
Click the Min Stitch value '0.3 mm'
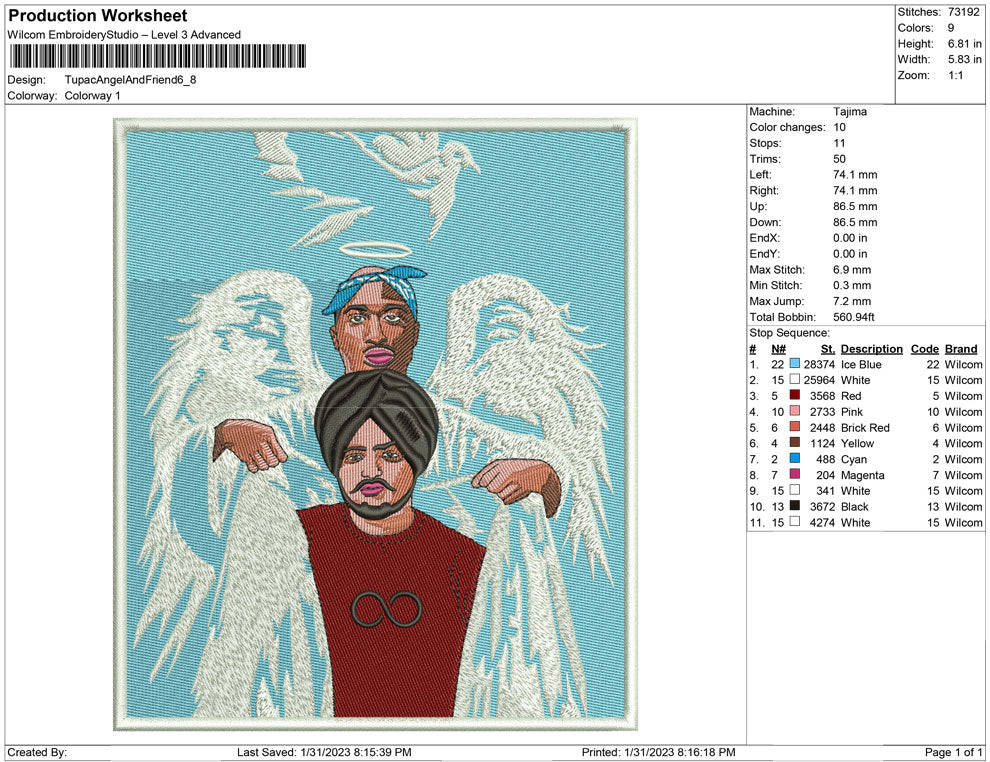pos(852,285)
